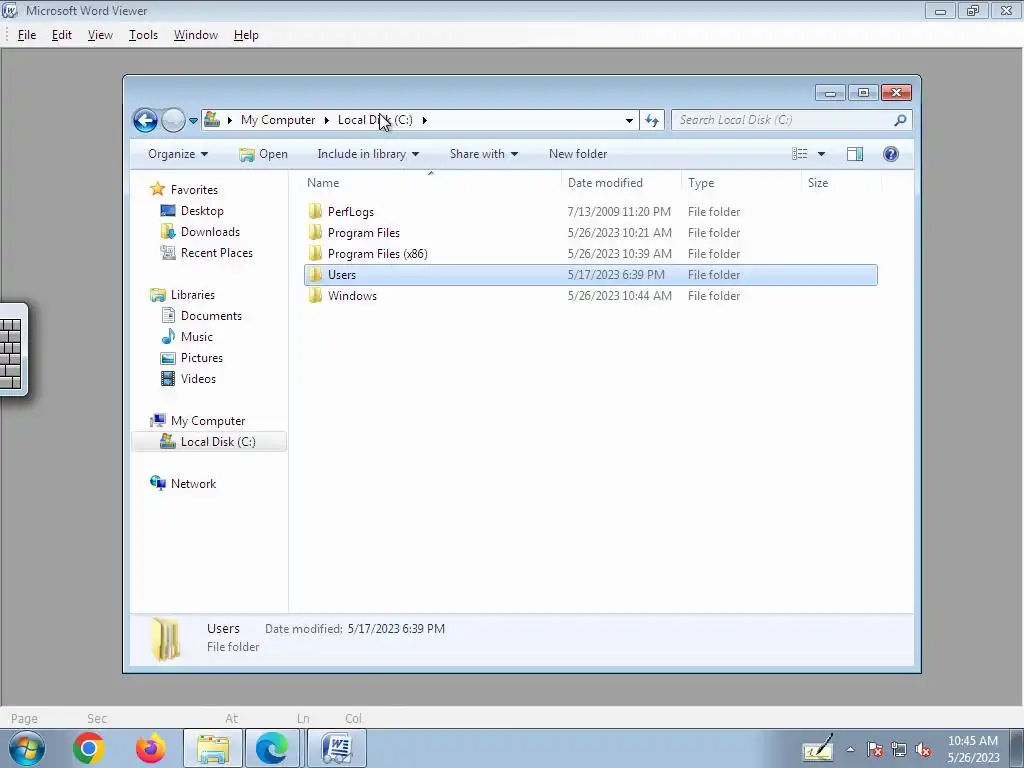Sort by the Type column header
This screenshot has height=768, width=1024.
(x=741, y=183)
